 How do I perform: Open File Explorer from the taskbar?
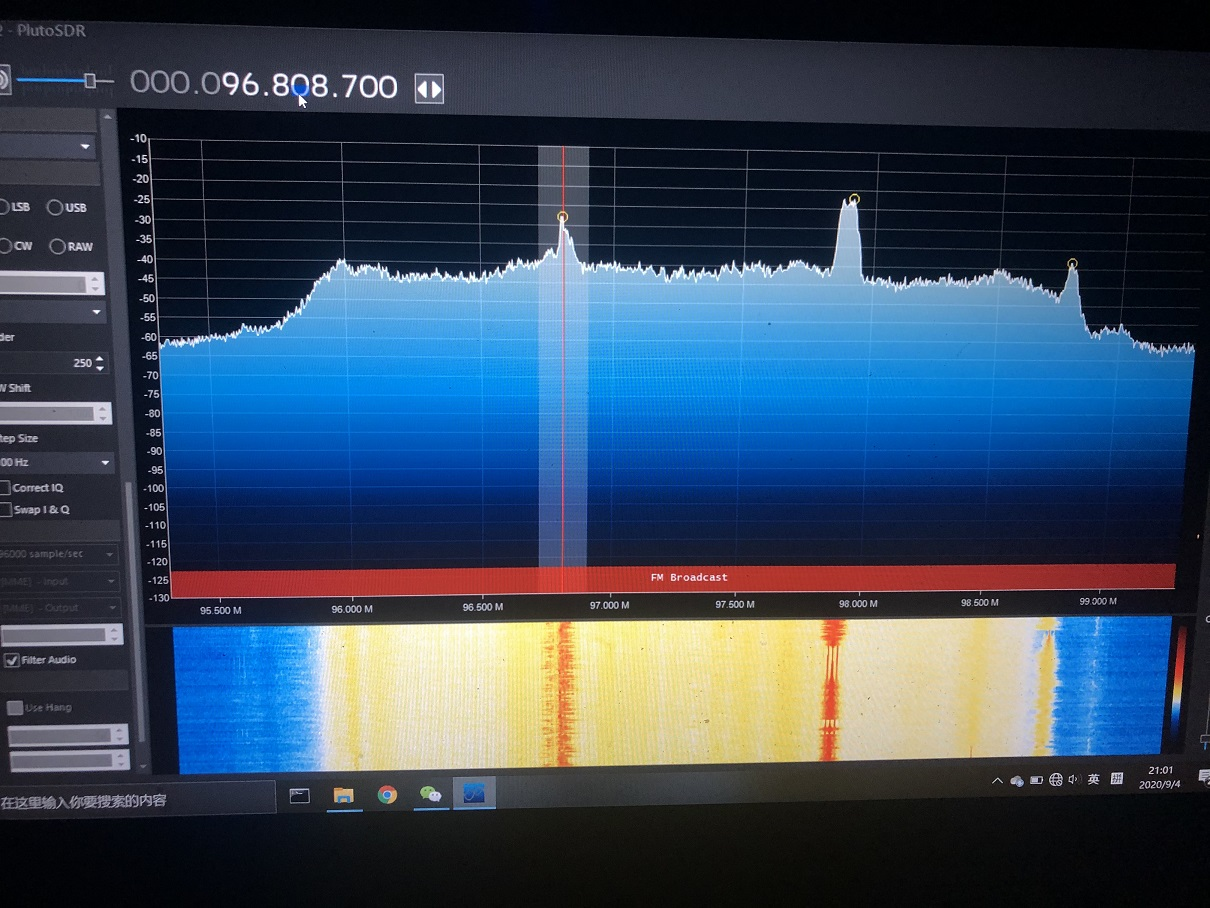(x=345, y=795)
